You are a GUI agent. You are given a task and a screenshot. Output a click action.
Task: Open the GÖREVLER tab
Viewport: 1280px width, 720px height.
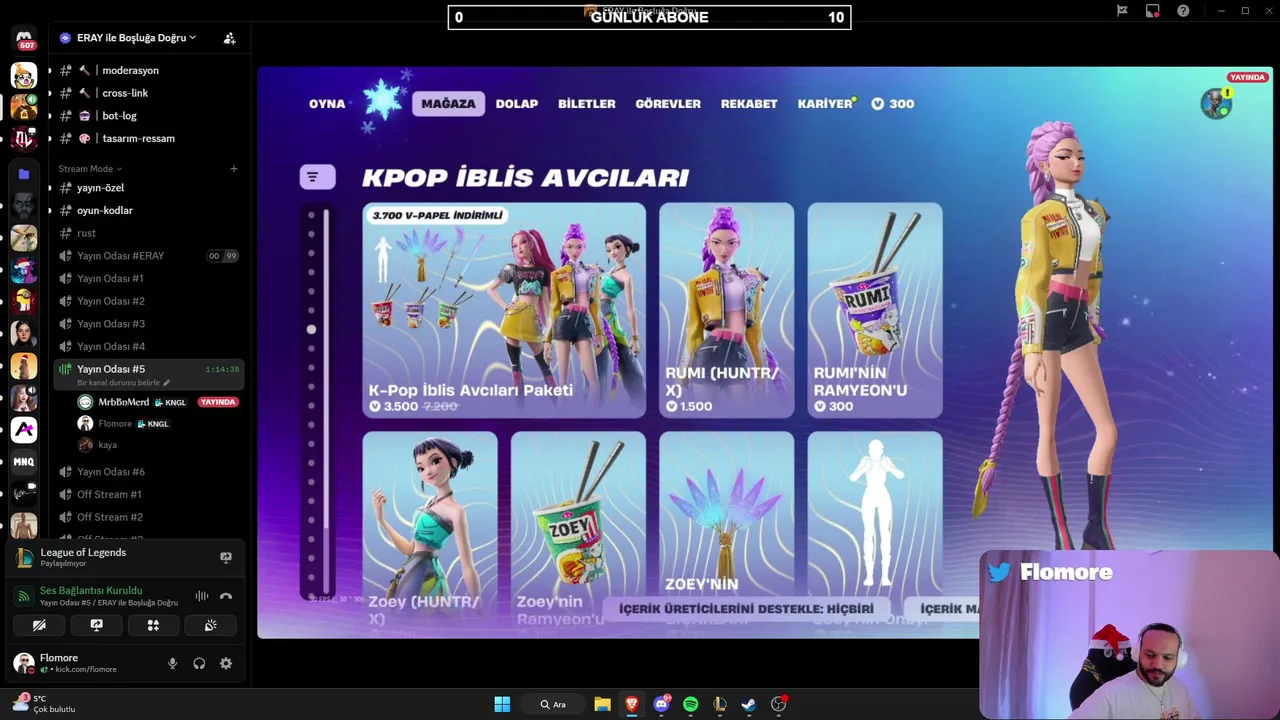point(668,104)
